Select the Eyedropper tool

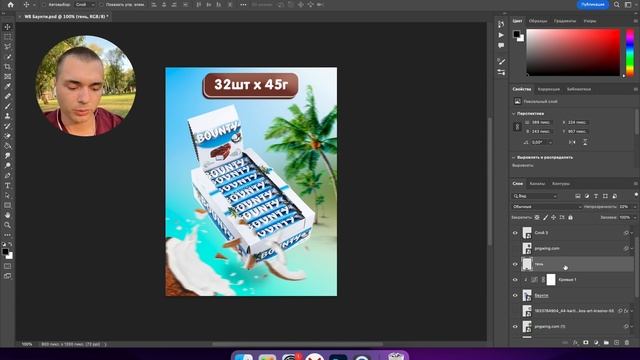point(7,86)
